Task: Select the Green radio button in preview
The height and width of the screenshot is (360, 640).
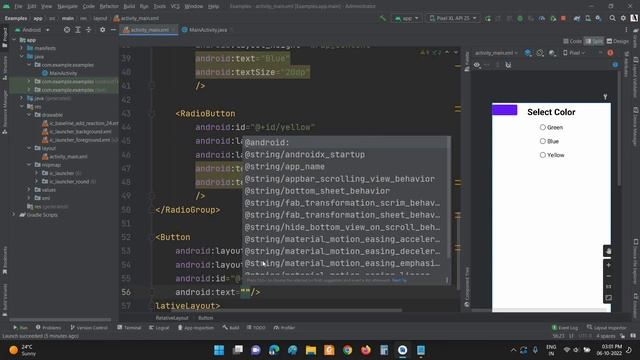Action: tap(542, 127)
